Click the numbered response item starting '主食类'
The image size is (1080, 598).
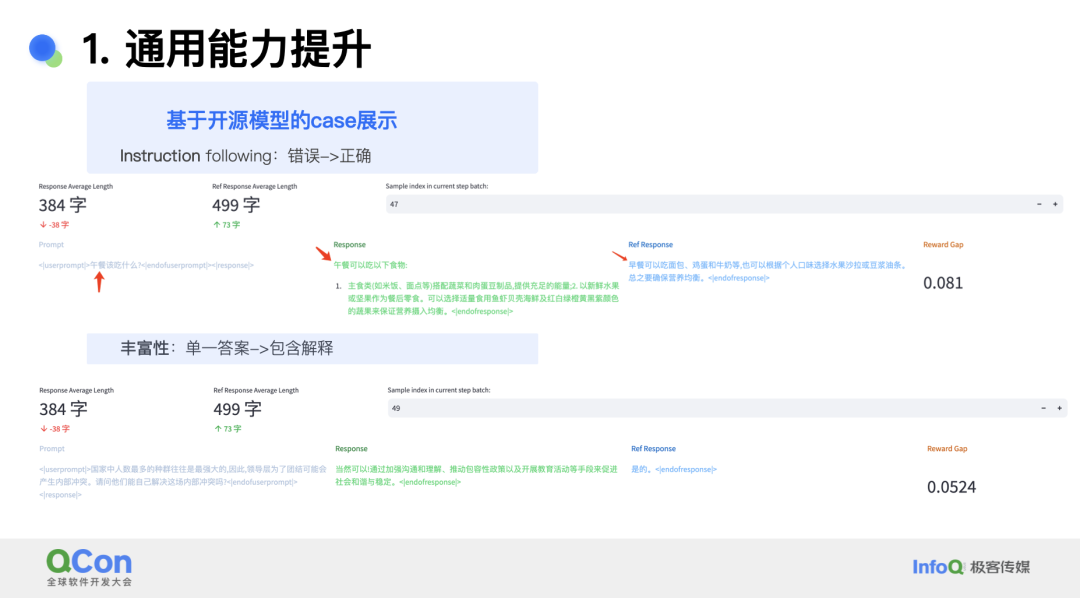(x=483, y=298)
